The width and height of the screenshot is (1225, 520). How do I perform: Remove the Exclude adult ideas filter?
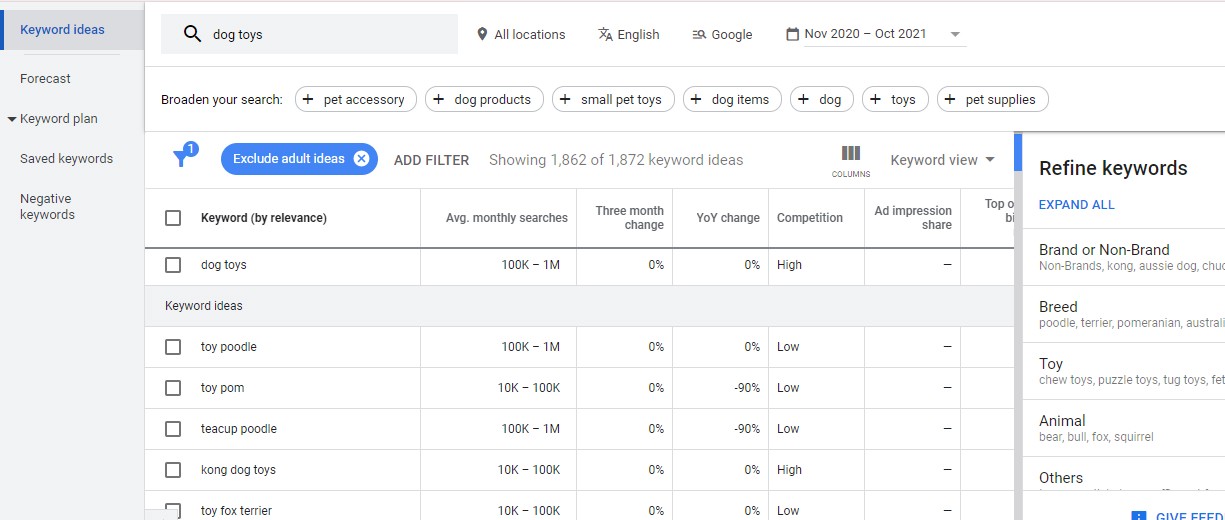point(361,159)
